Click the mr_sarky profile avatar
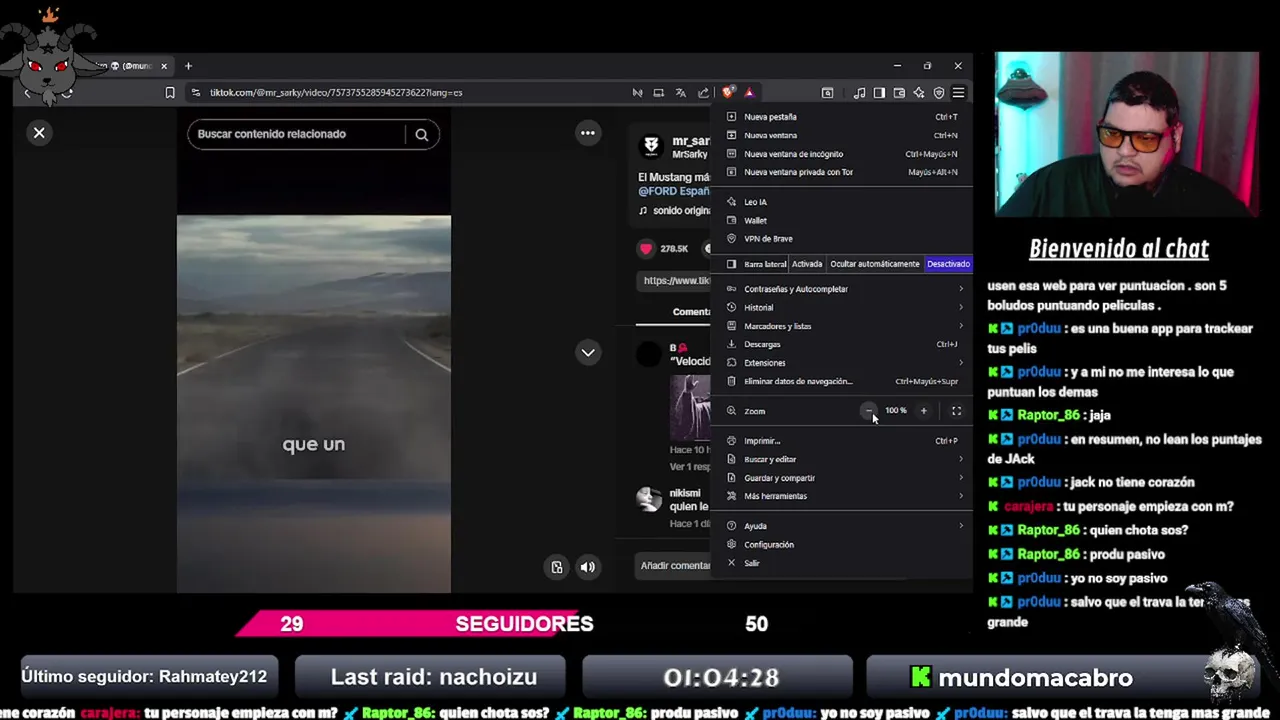 651,147
